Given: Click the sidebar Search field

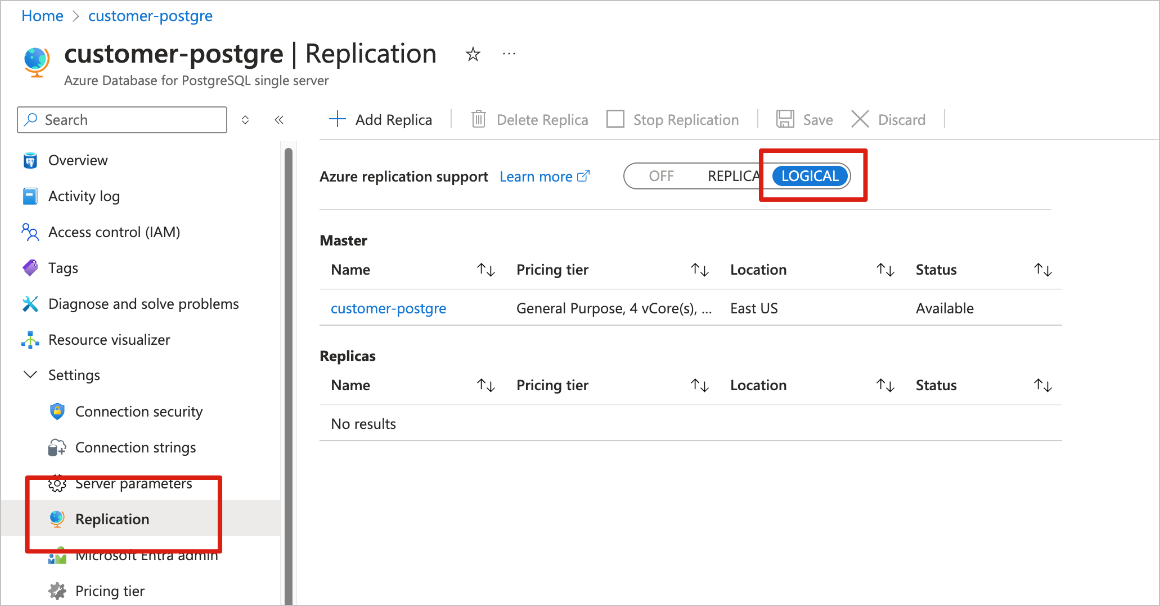Looking at the screenshot, I should [x=122, y=120].
